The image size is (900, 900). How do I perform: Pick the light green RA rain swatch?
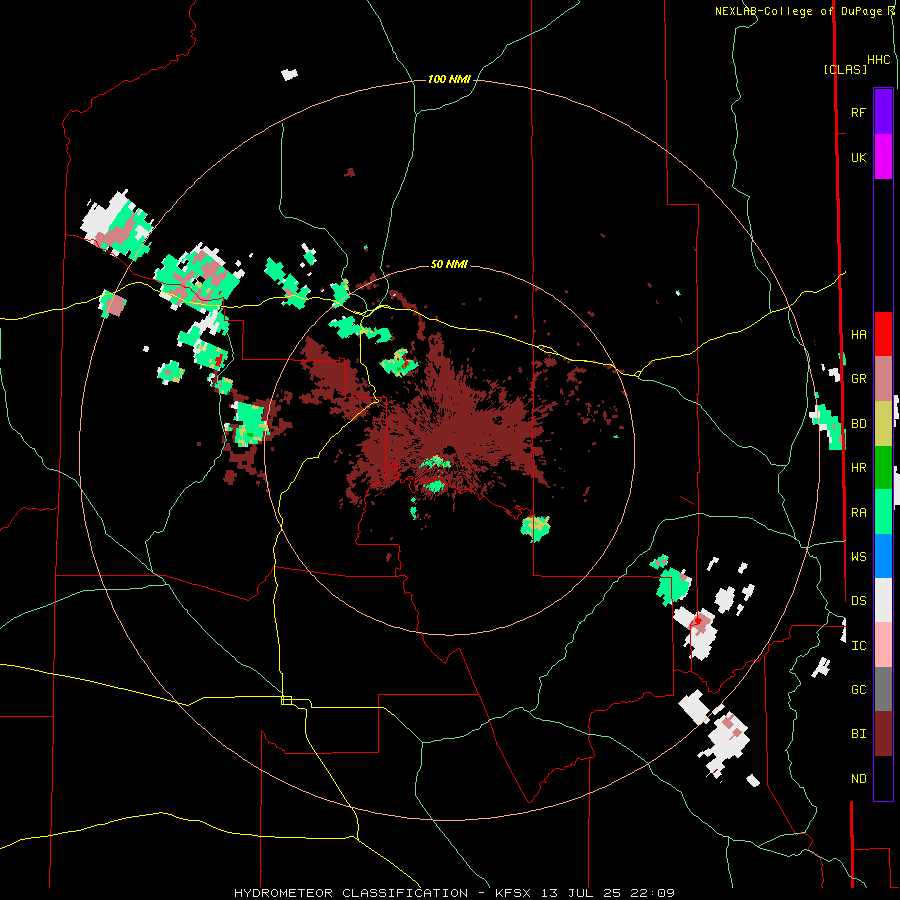click(883, 512)
